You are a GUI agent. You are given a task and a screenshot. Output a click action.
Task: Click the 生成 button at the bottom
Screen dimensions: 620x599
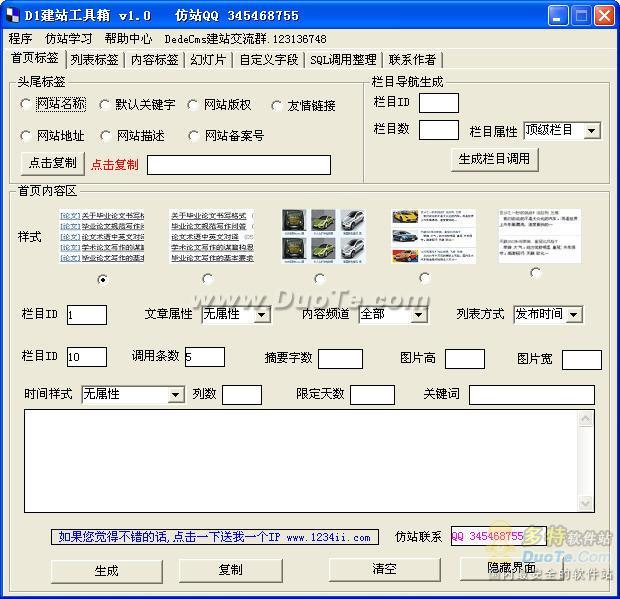point(106,571)
